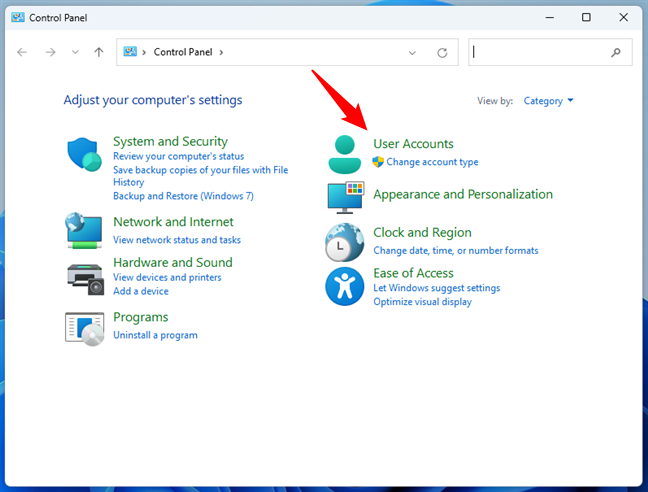Viewport: 648px width, 492px height.
Task: Open Ease of Access category
Action: [413, 273]
